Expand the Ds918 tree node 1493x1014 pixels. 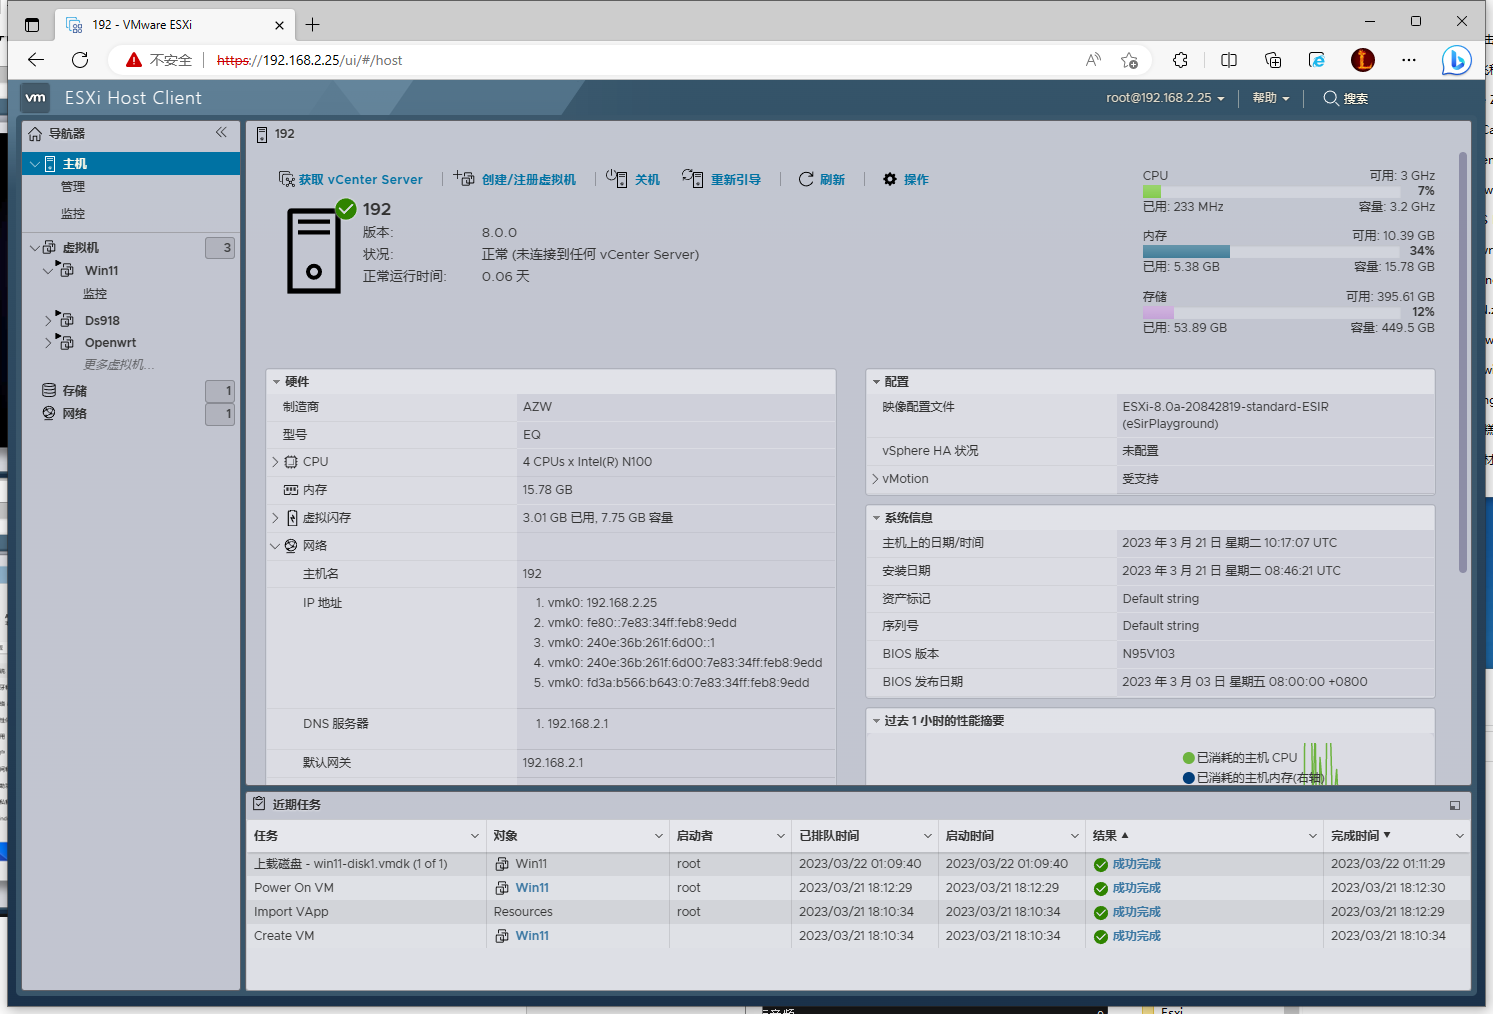48,320
